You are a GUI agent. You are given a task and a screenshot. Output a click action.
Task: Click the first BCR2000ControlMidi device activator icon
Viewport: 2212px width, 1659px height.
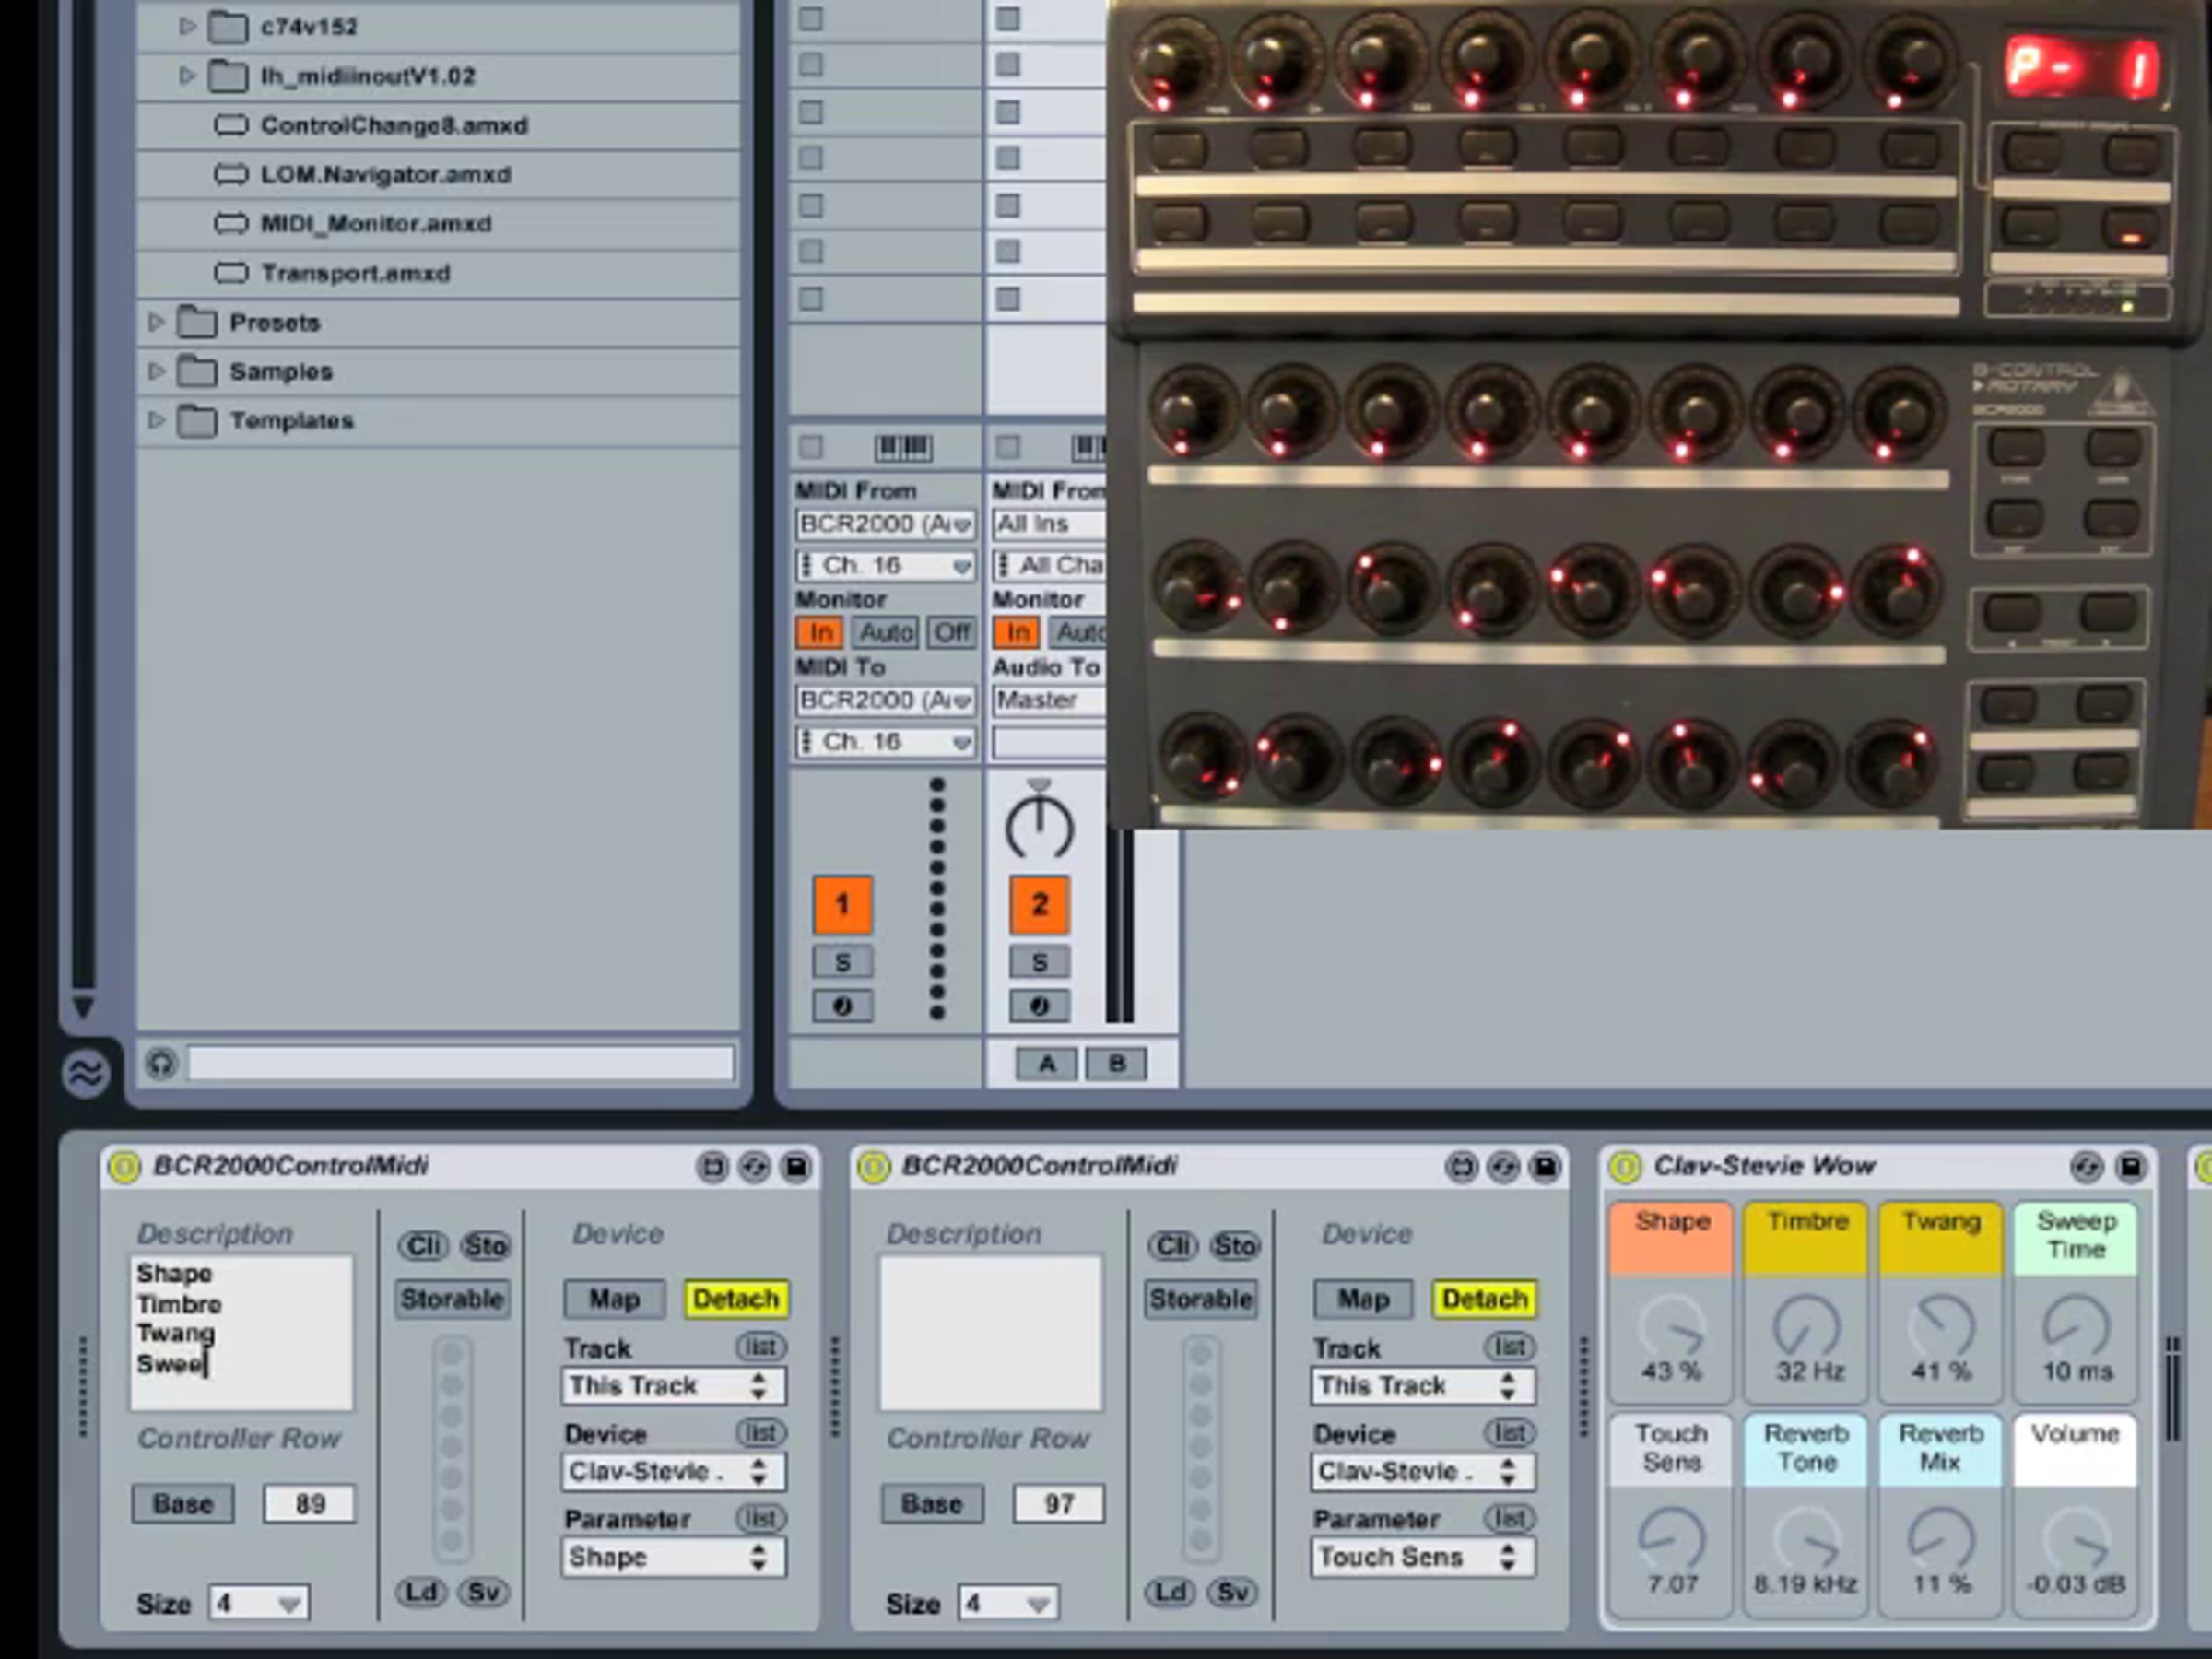pos(124,1167)
